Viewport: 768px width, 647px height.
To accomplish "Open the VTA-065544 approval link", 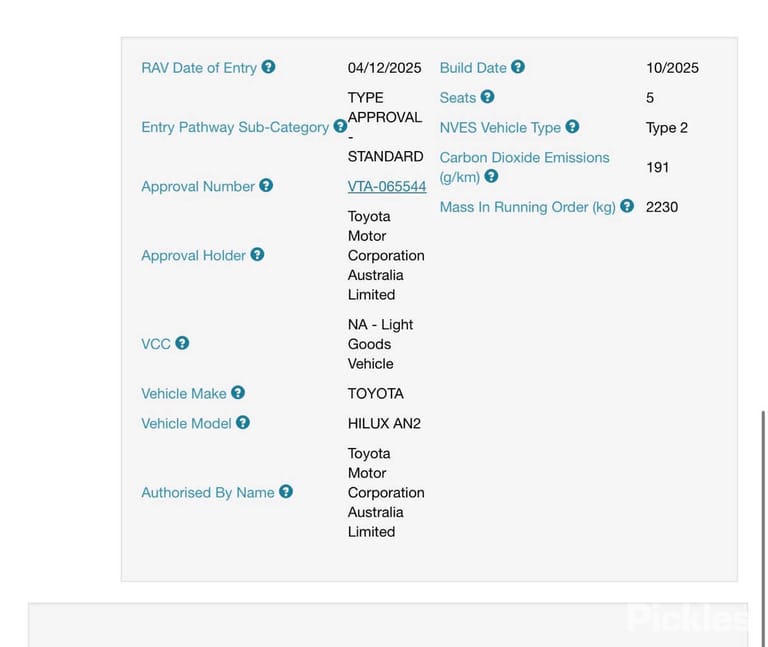I will tap(387, 186).
